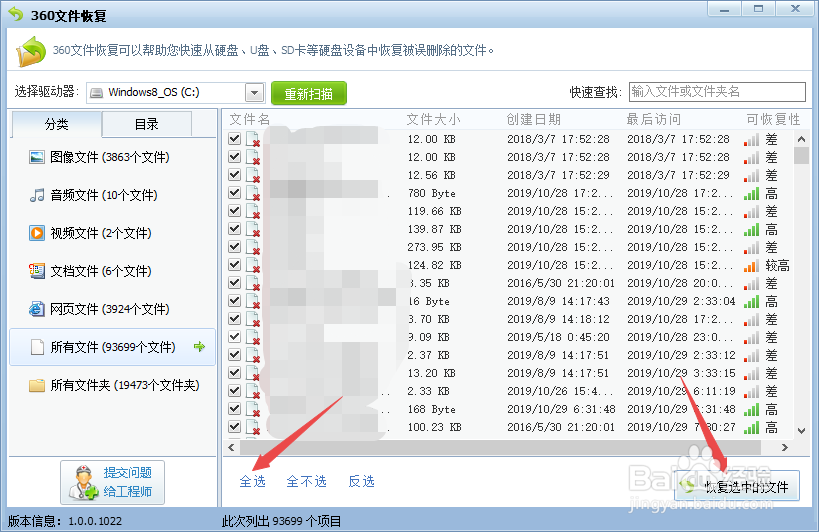Click the deleted-file icon of the 273.95 KB row
Image resolution: width=819 pixels, height=532 pixels.
(253, 247)
